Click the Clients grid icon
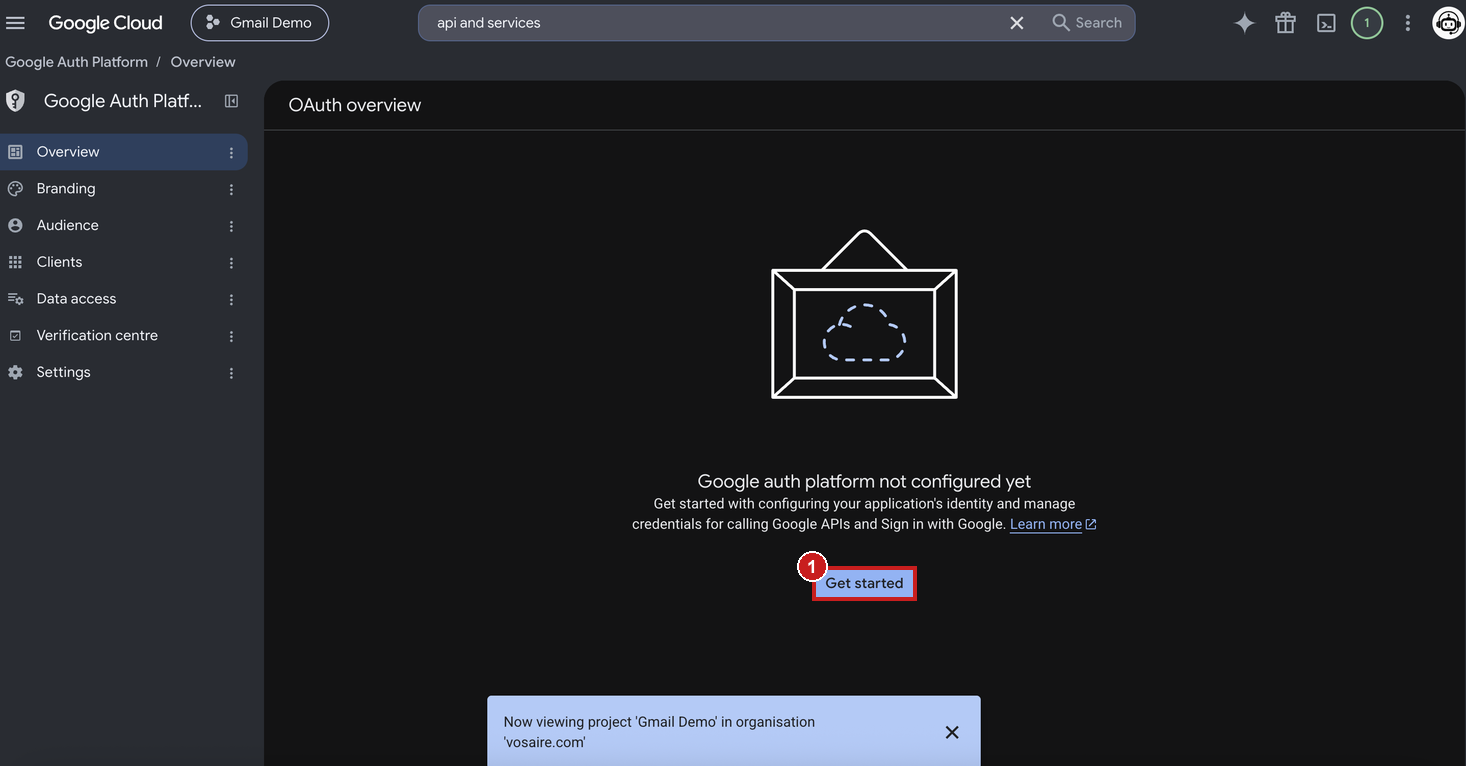This screenshot has width=1466, height=766. 15,262
